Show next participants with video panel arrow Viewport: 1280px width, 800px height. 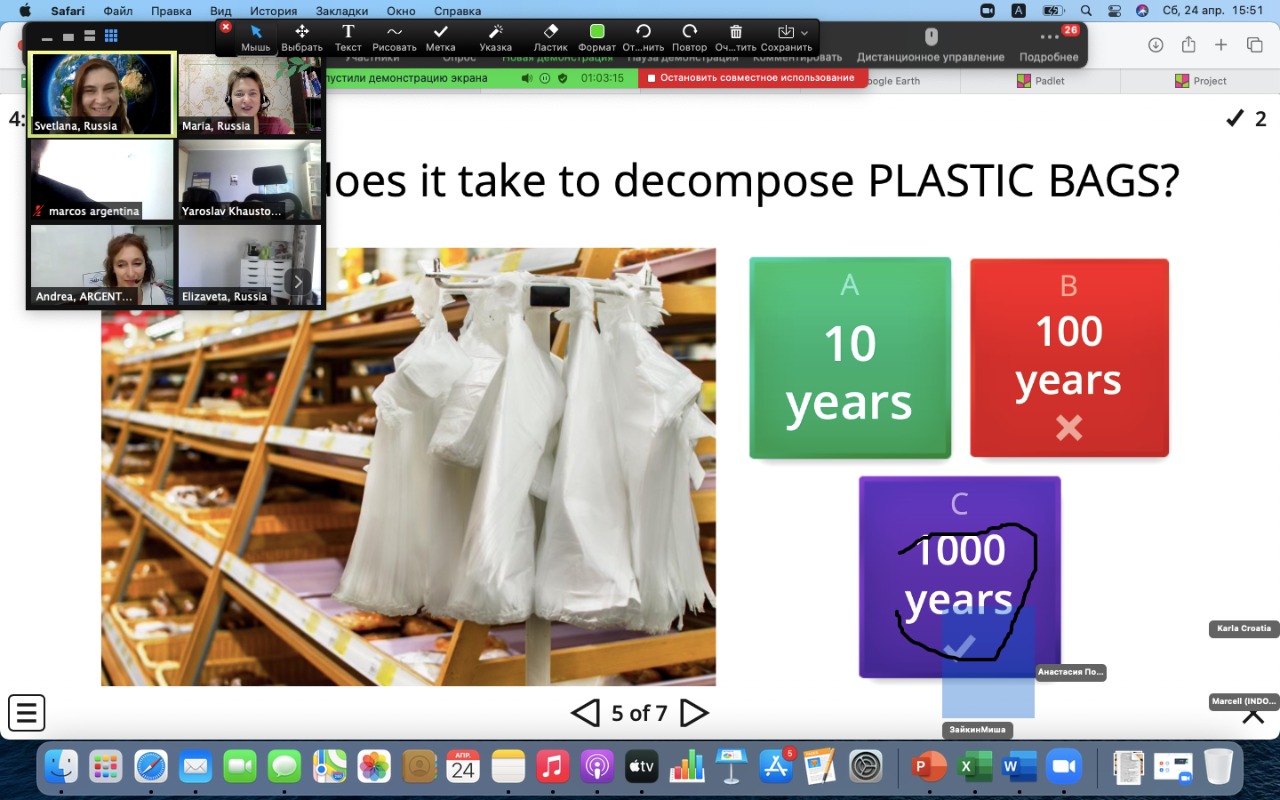tap(297, 282)
